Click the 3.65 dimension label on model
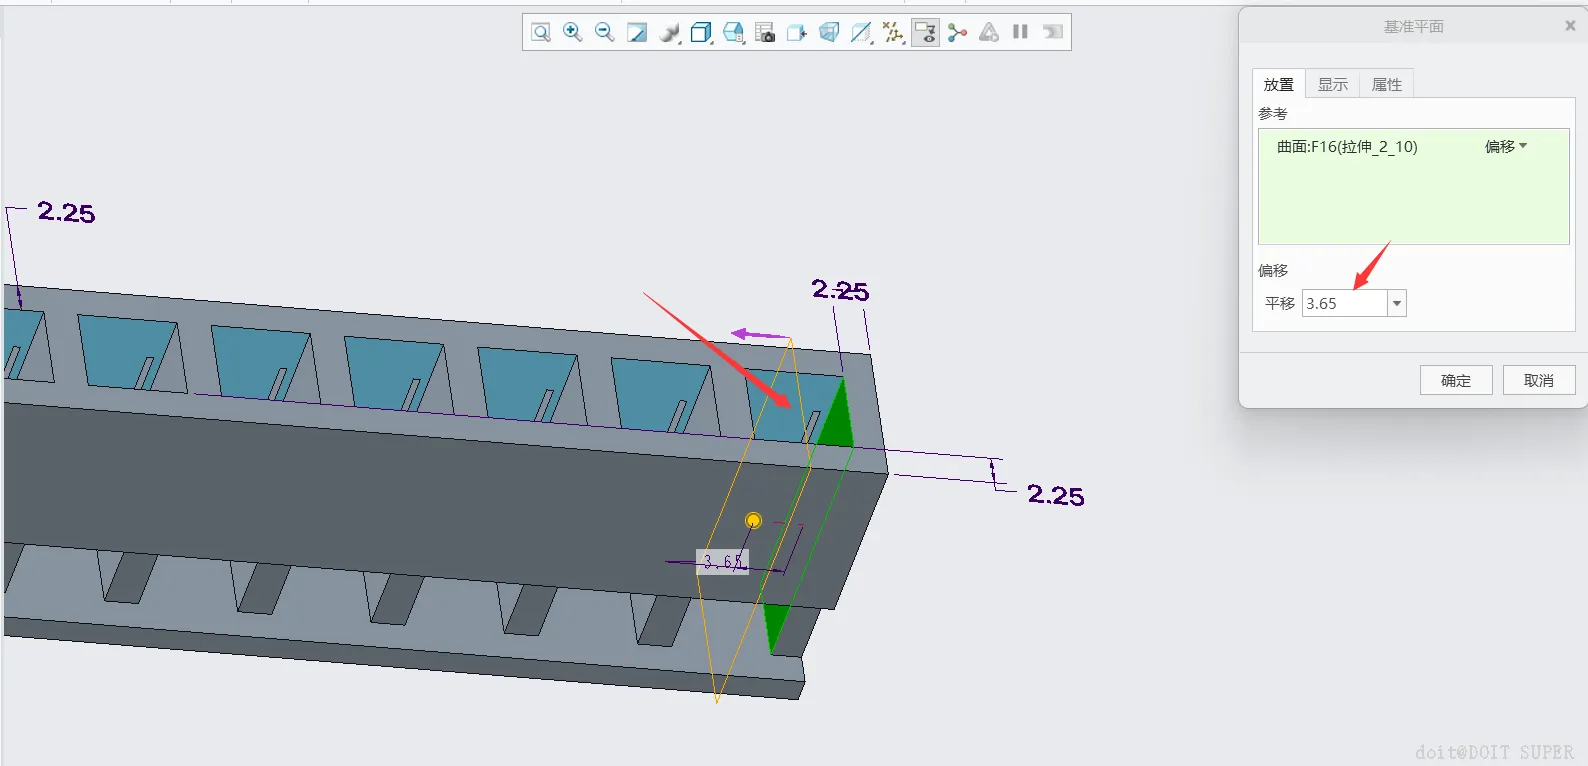Viewport: 1588px width, 766px height. click(722, 562)
